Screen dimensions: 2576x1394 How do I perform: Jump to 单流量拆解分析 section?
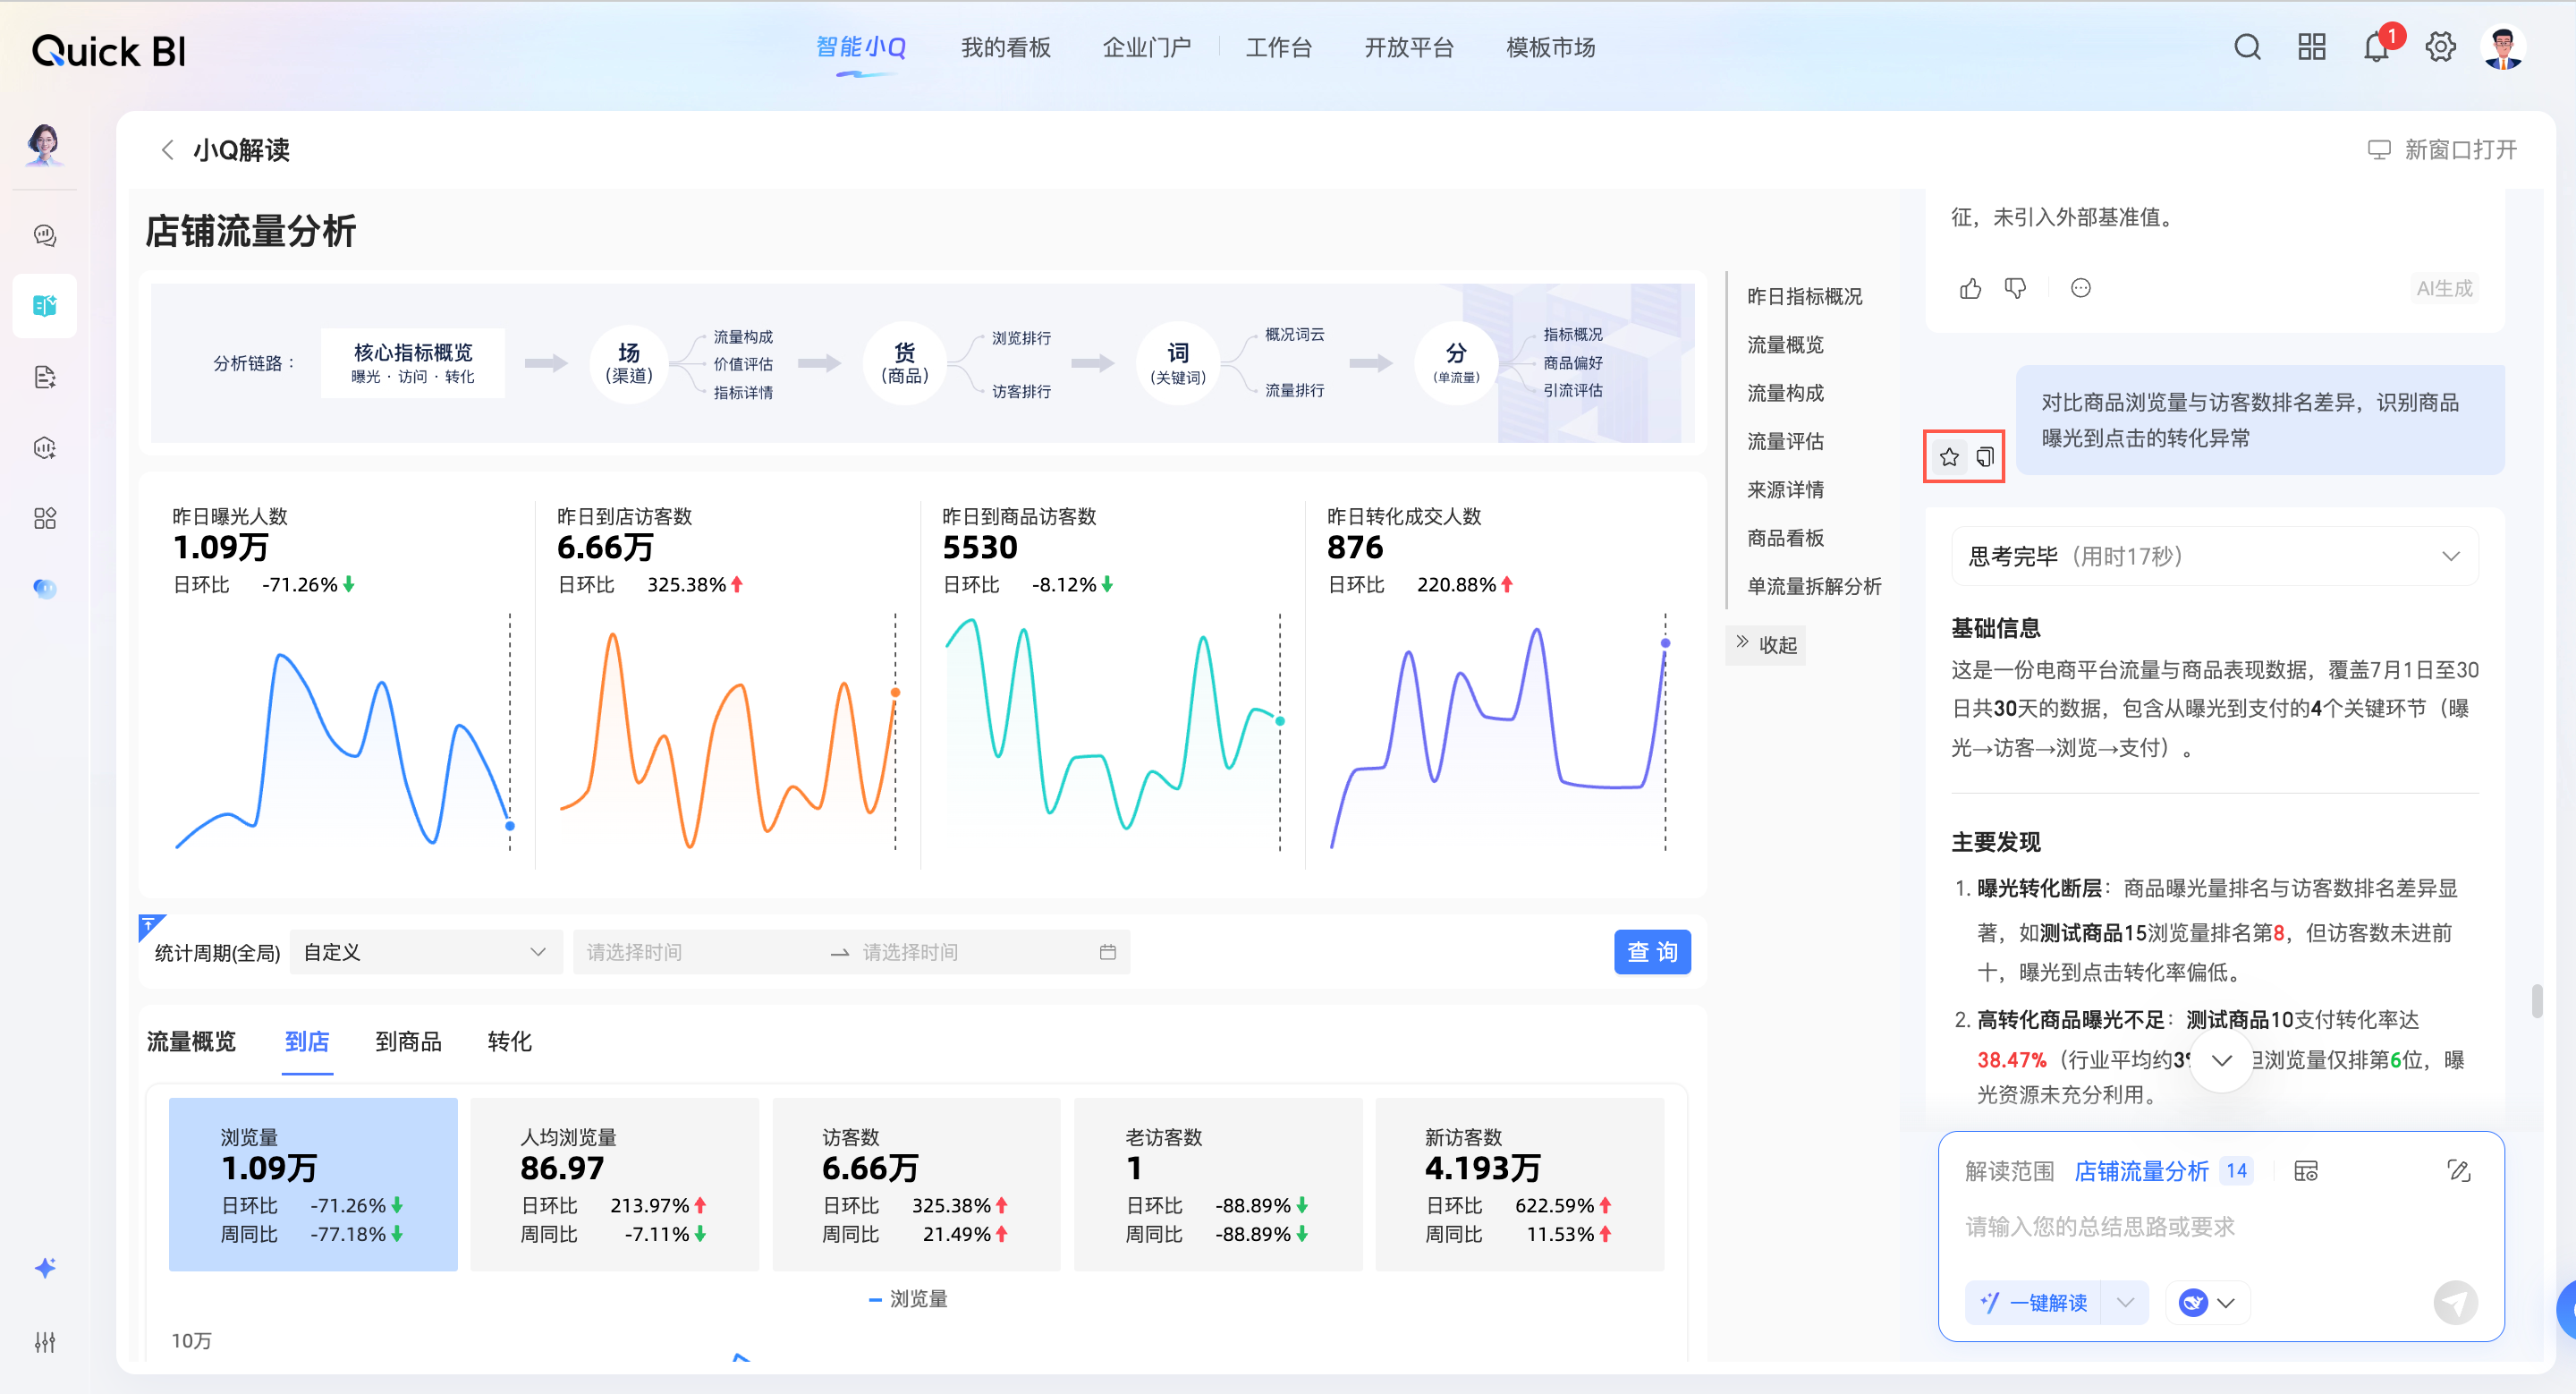[1814, 586]
